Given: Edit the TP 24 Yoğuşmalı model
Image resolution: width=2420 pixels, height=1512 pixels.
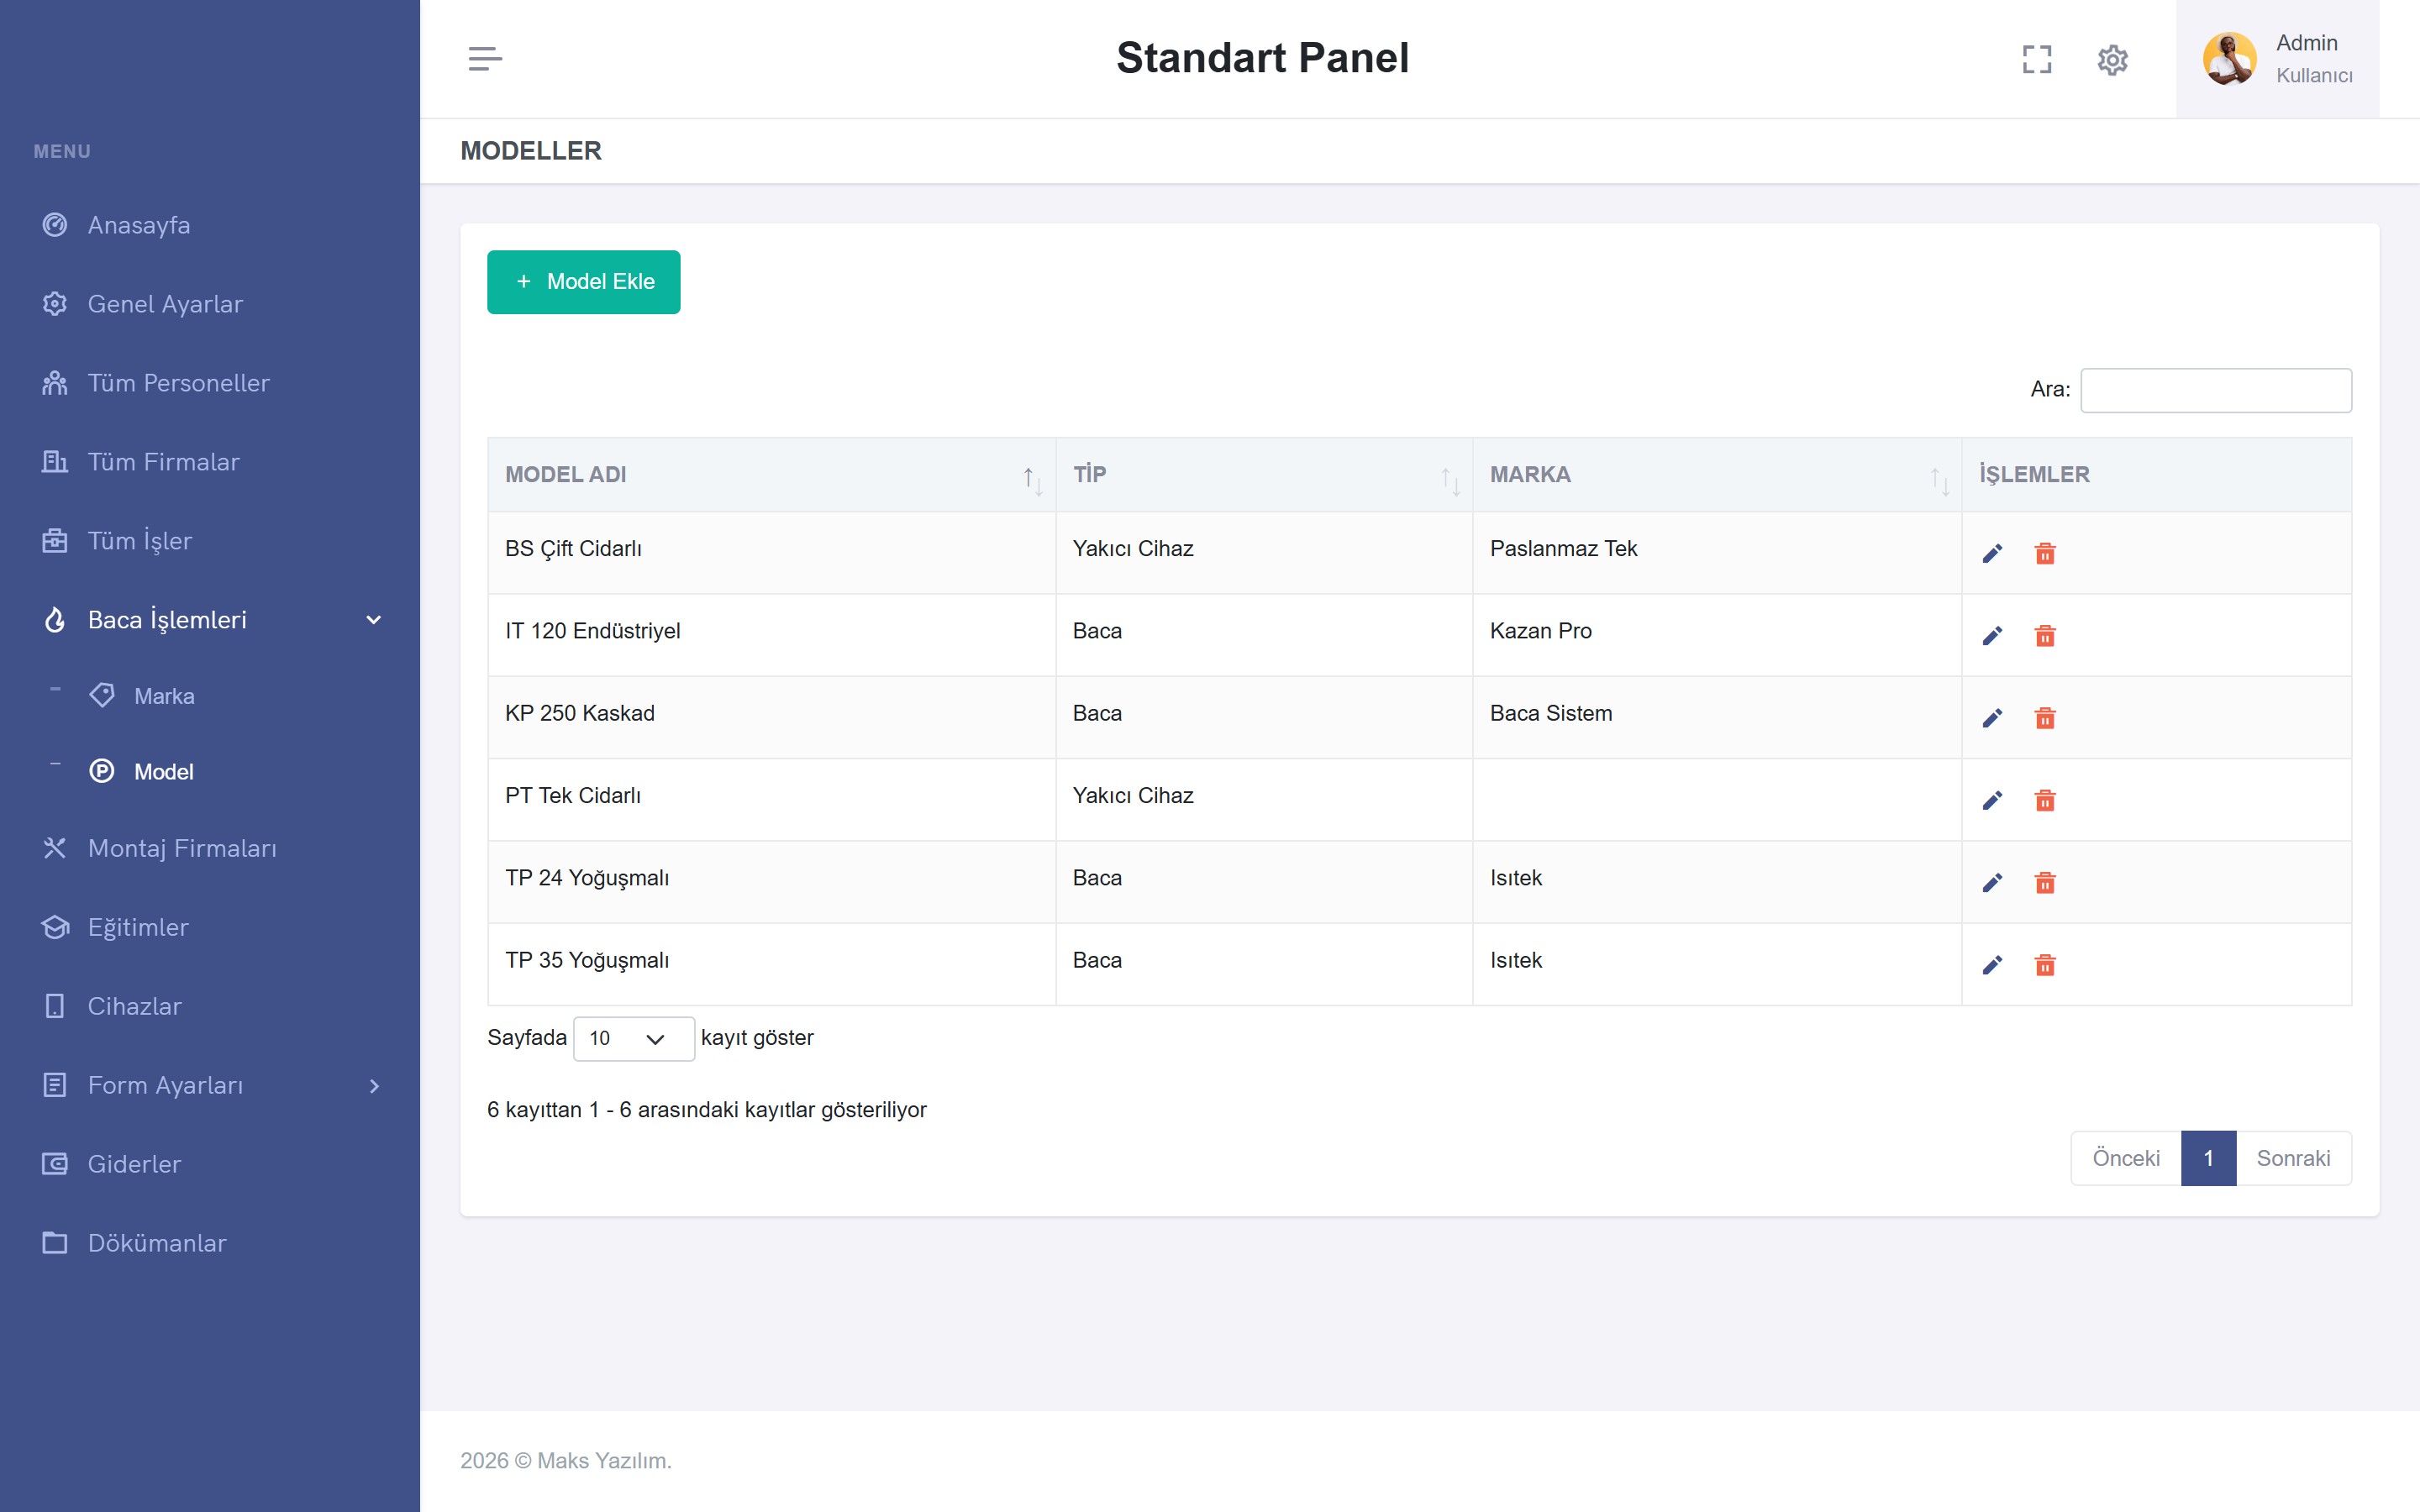Looking at the screenshot, I should click(1992, 882).
